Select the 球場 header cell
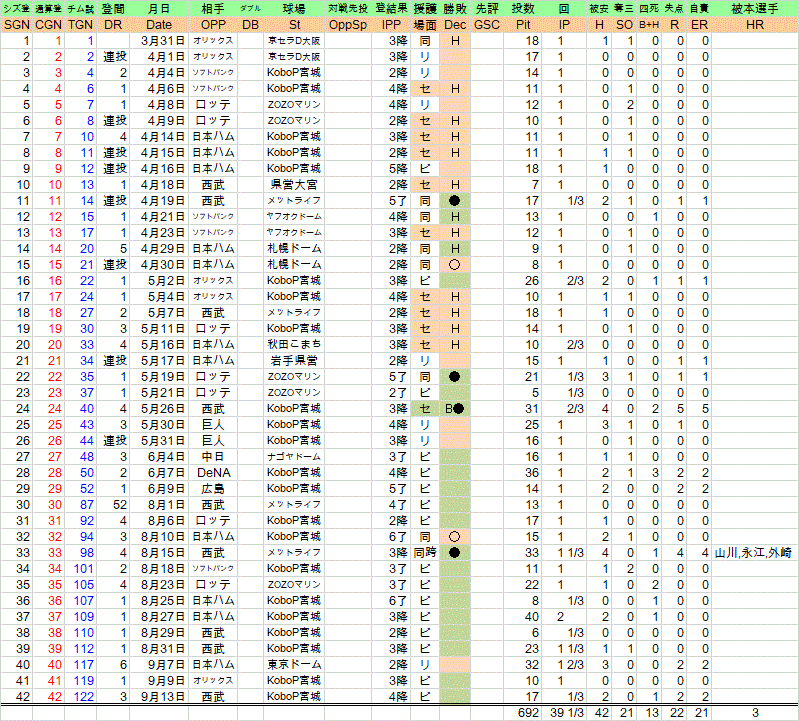 pos(294,9)
